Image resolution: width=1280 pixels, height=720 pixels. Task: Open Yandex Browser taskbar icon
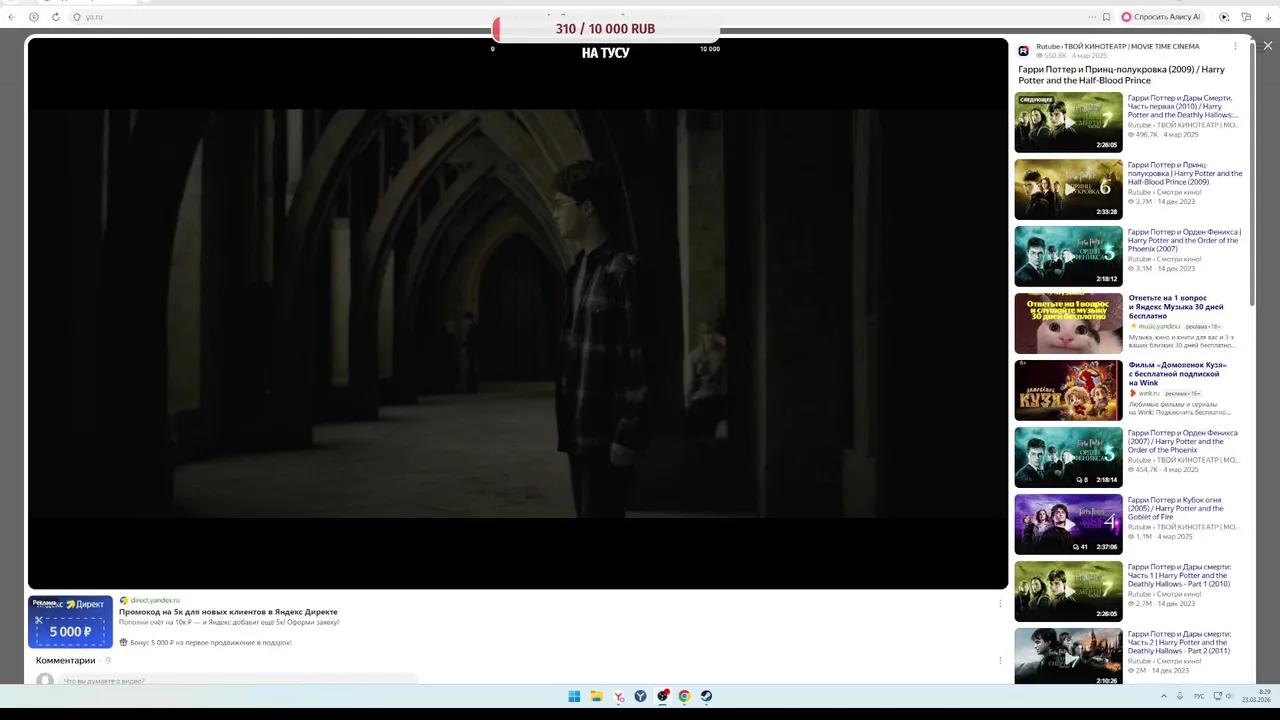point(641,696)
